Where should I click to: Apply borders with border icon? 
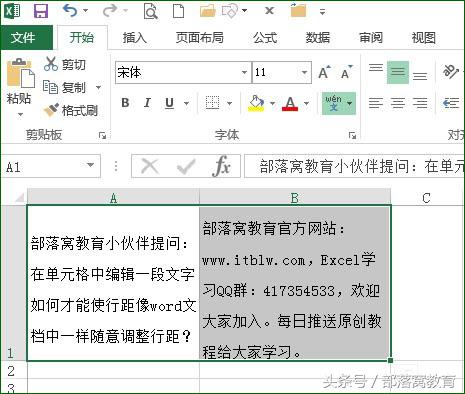[x=212, y=103]
